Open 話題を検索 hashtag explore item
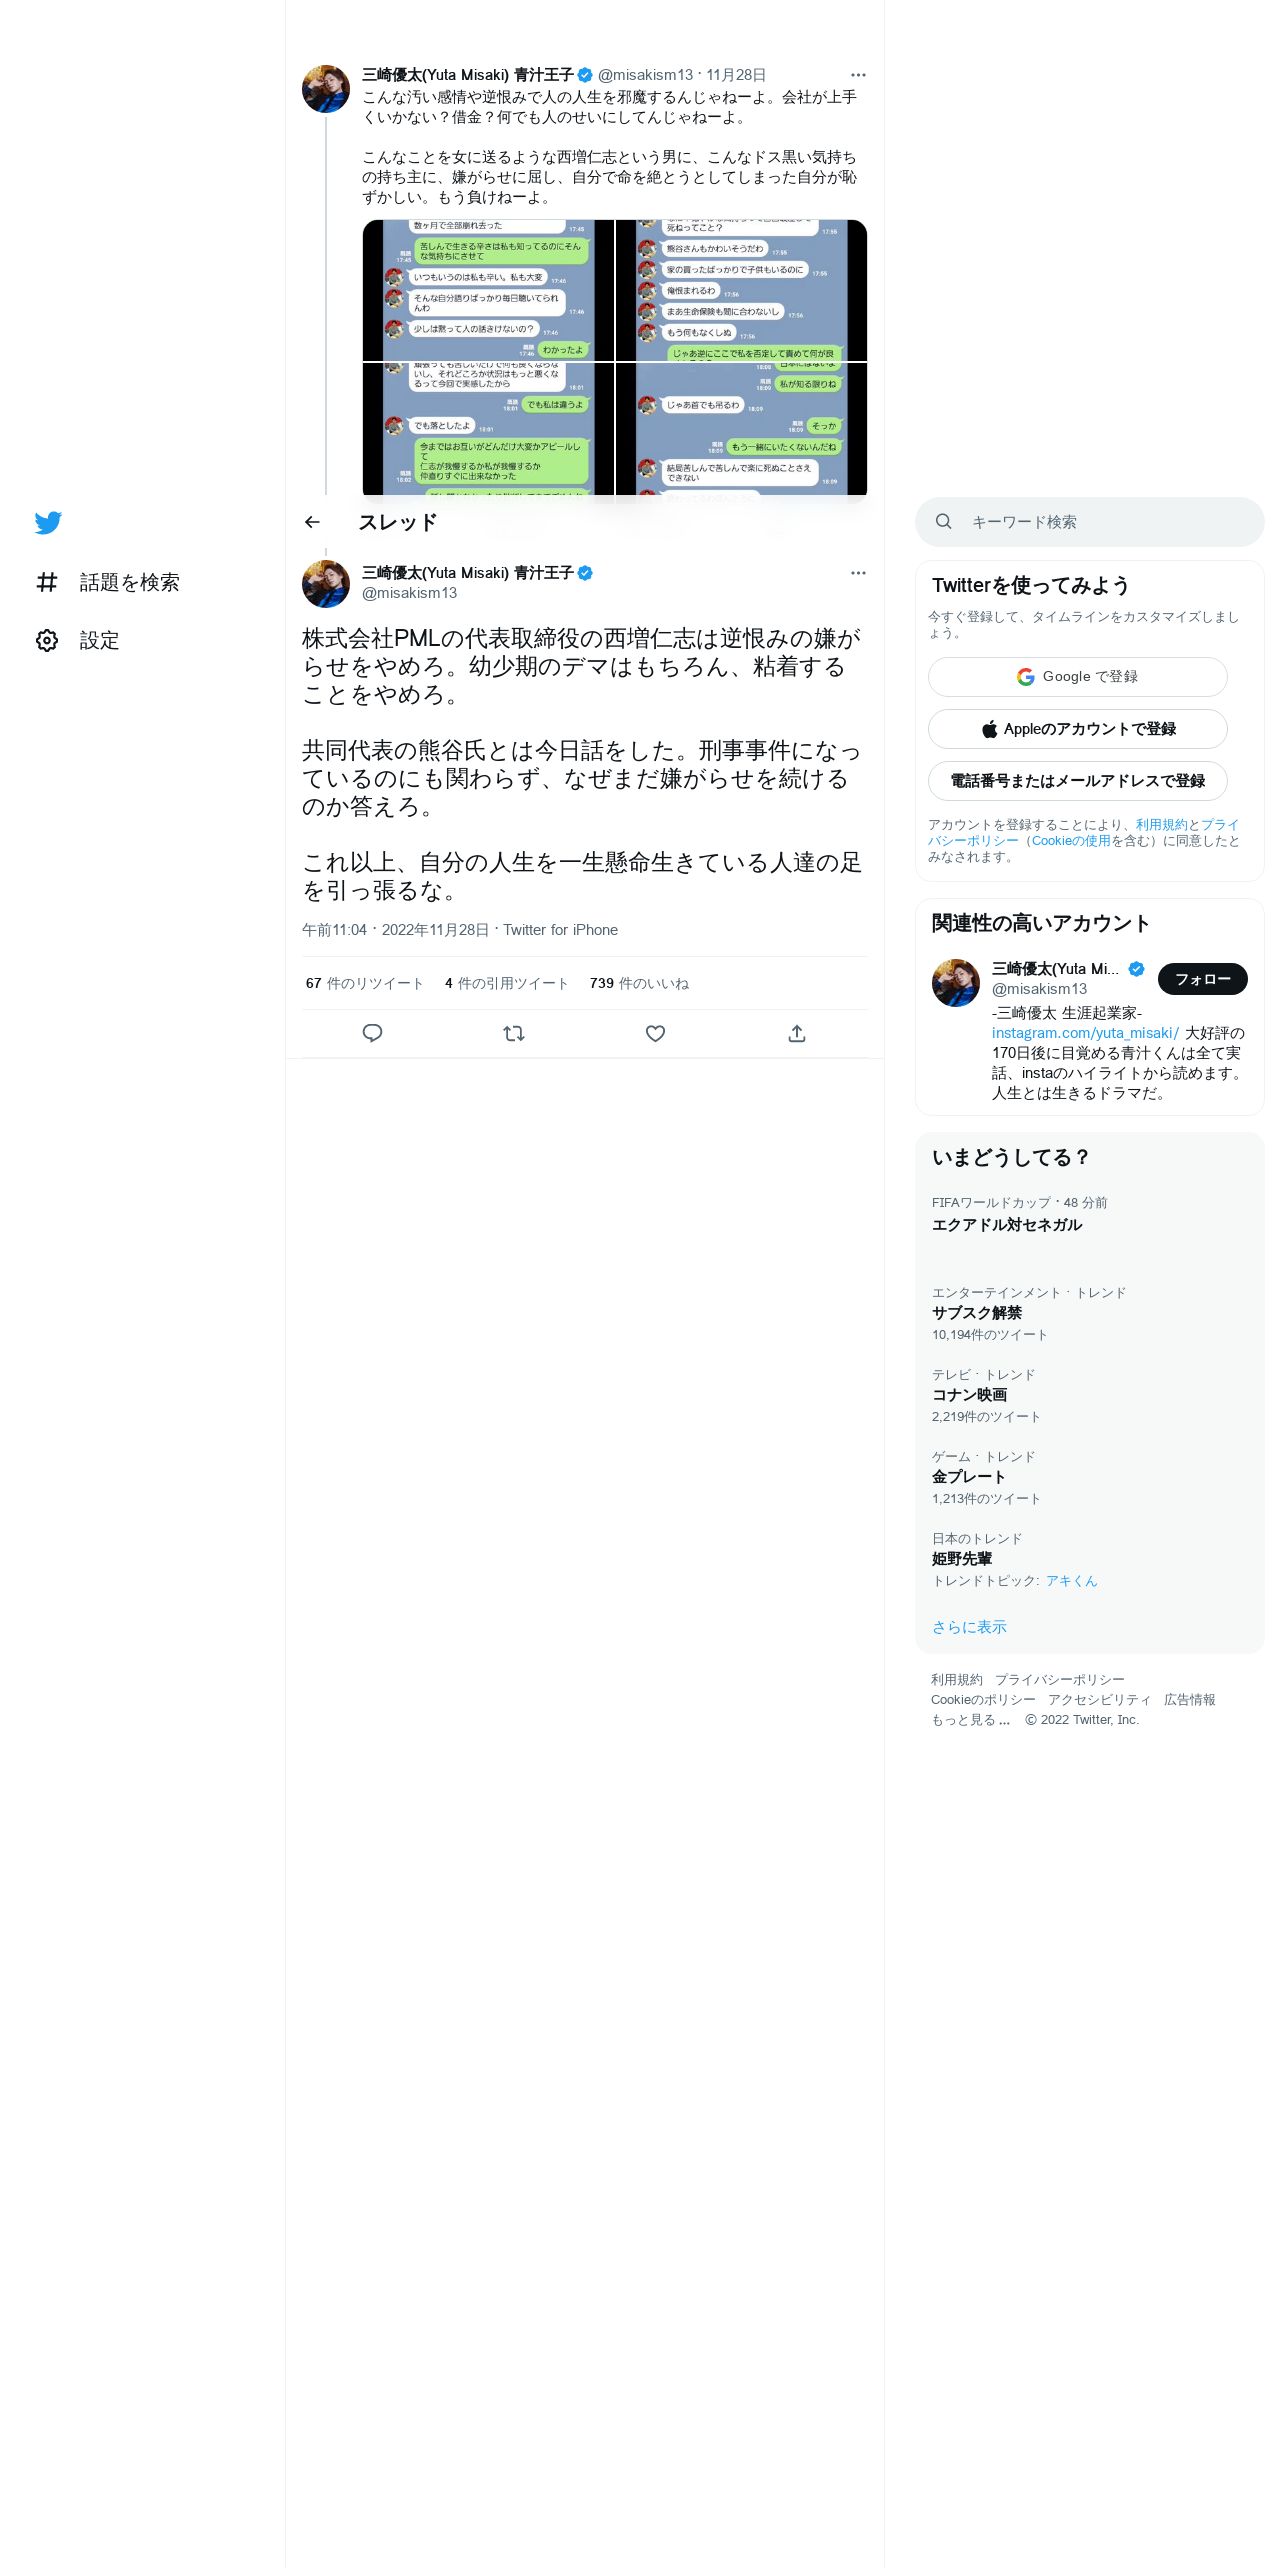Screen dimensions: 1284x2568 (107, 582)
